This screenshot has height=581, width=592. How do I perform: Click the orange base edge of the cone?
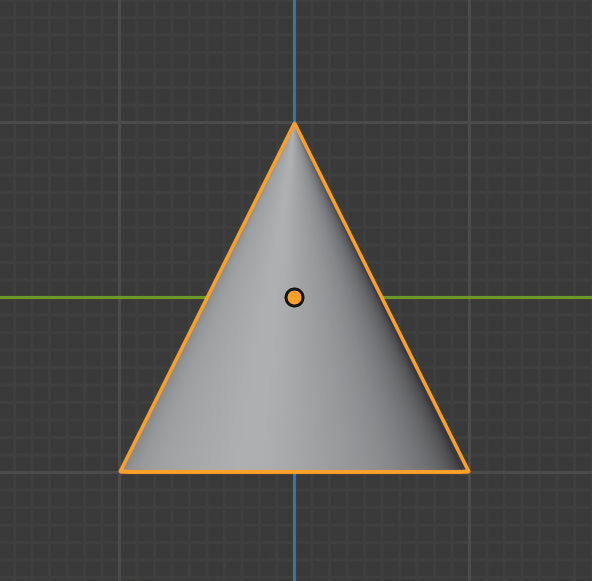[x=294, y=472]
